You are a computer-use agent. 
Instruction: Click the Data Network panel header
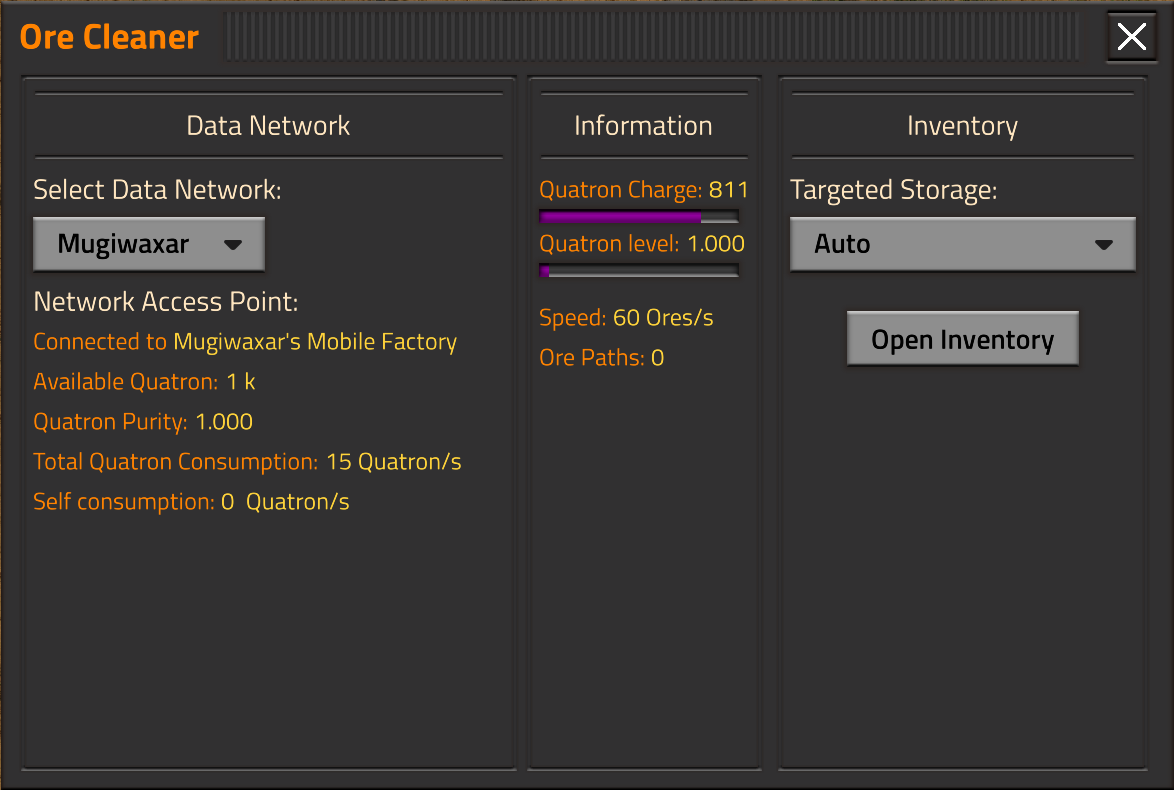point(268,126)
